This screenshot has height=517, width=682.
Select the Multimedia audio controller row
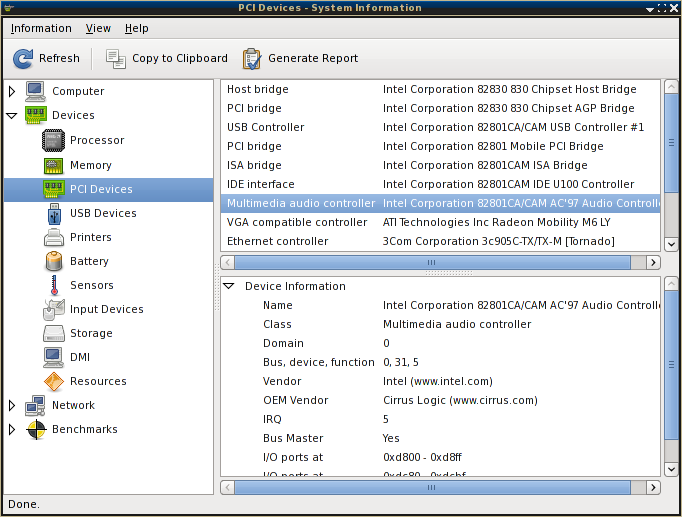tap(441, 203)
